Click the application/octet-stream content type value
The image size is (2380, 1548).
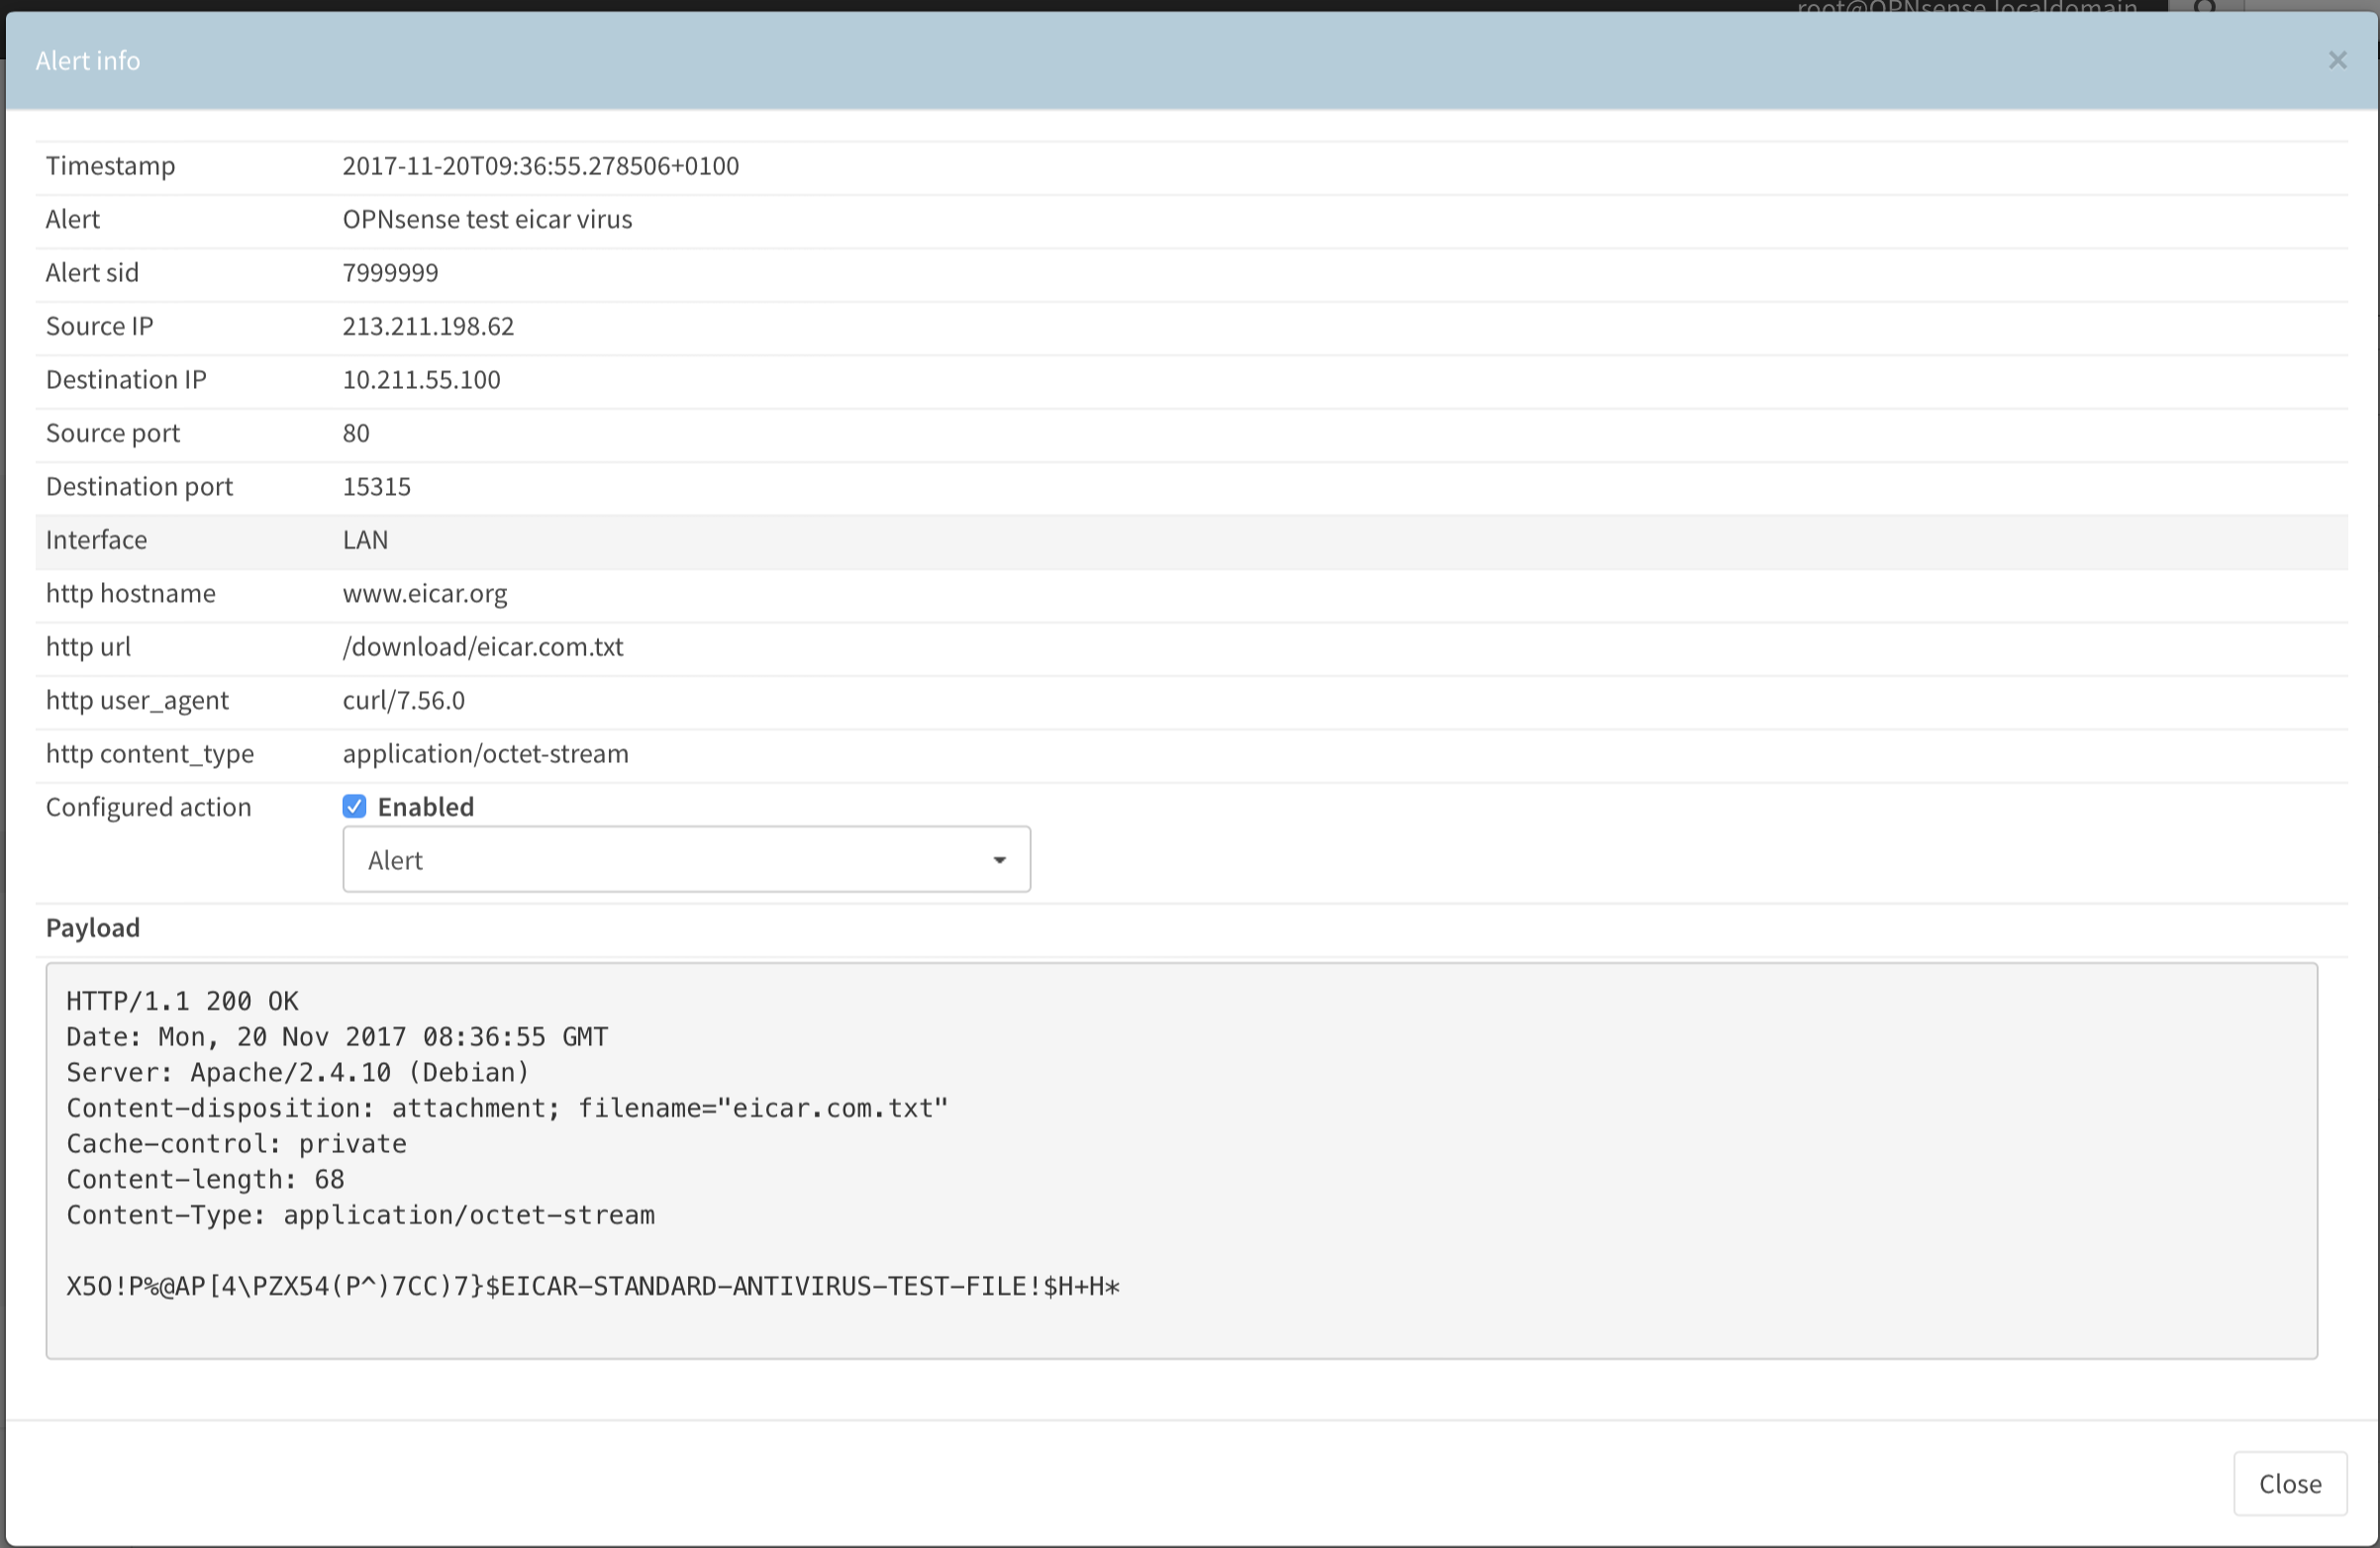click(x=485, y=754)
